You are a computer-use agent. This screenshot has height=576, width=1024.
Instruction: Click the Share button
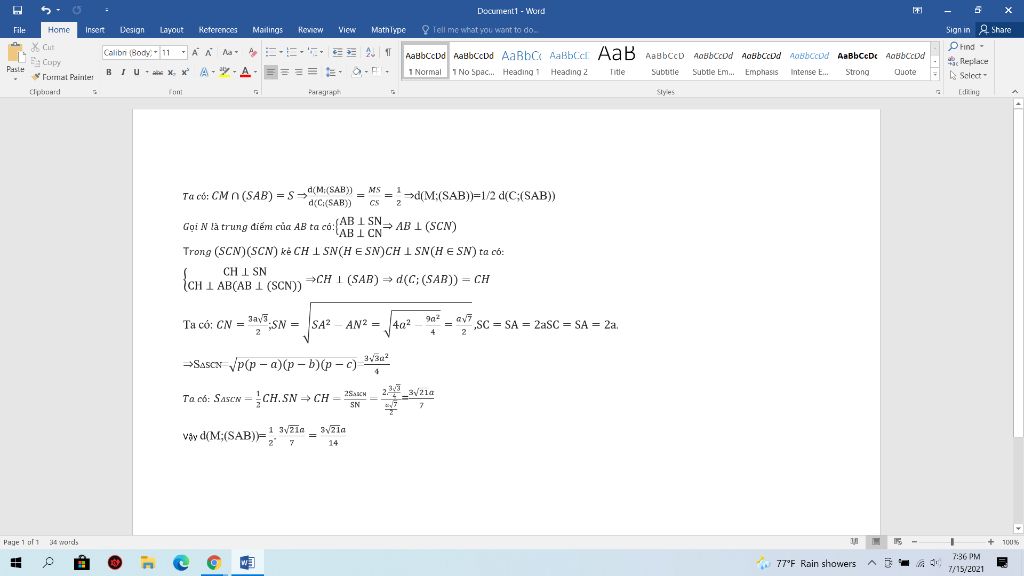pos(996,30)
